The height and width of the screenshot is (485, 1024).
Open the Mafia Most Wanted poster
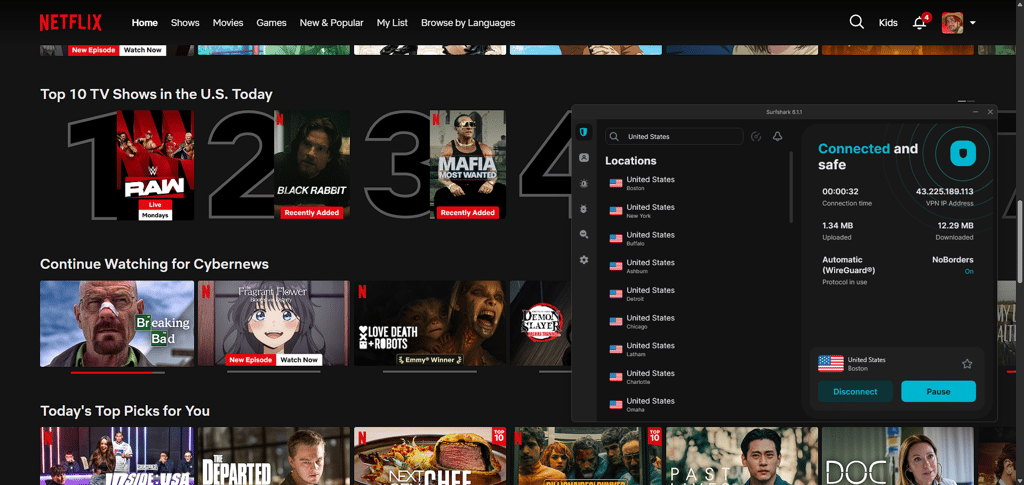click(x=468, y=164)
